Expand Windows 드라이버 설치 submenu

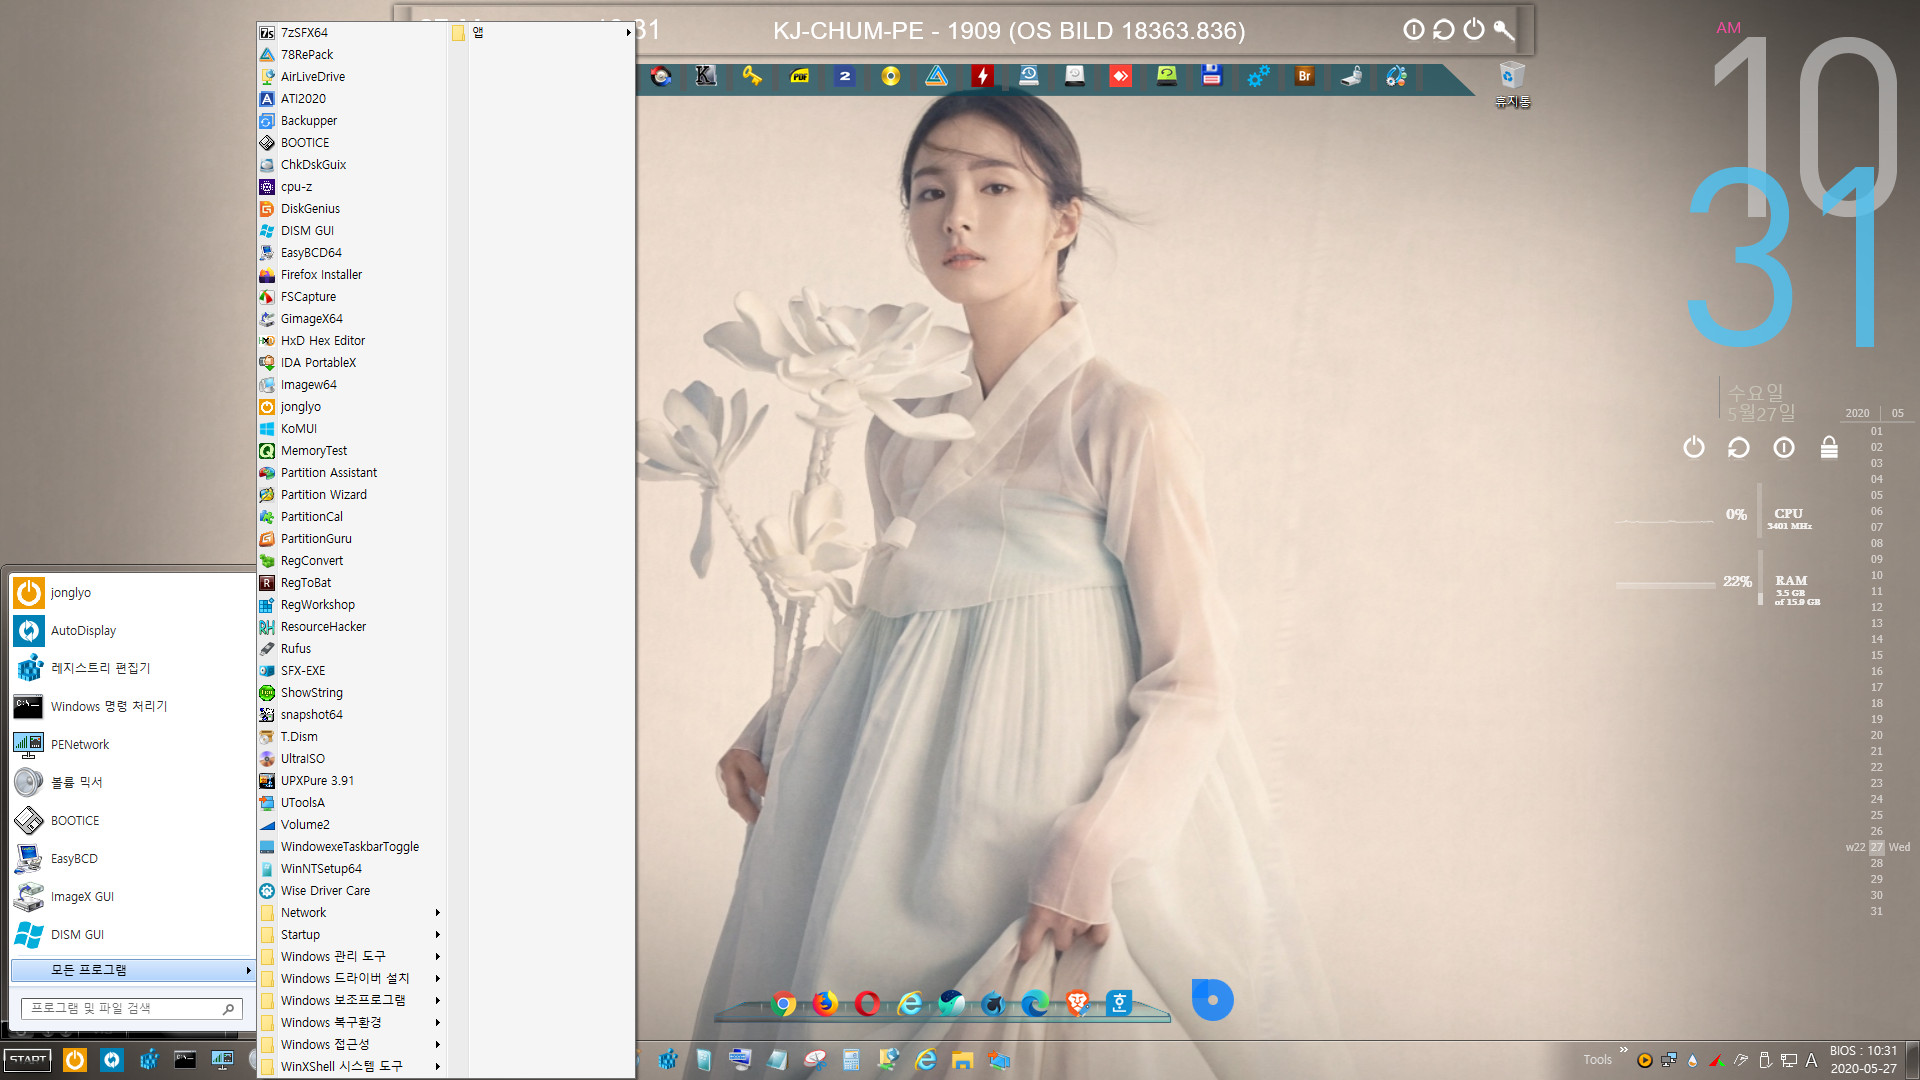click(350, 978)
